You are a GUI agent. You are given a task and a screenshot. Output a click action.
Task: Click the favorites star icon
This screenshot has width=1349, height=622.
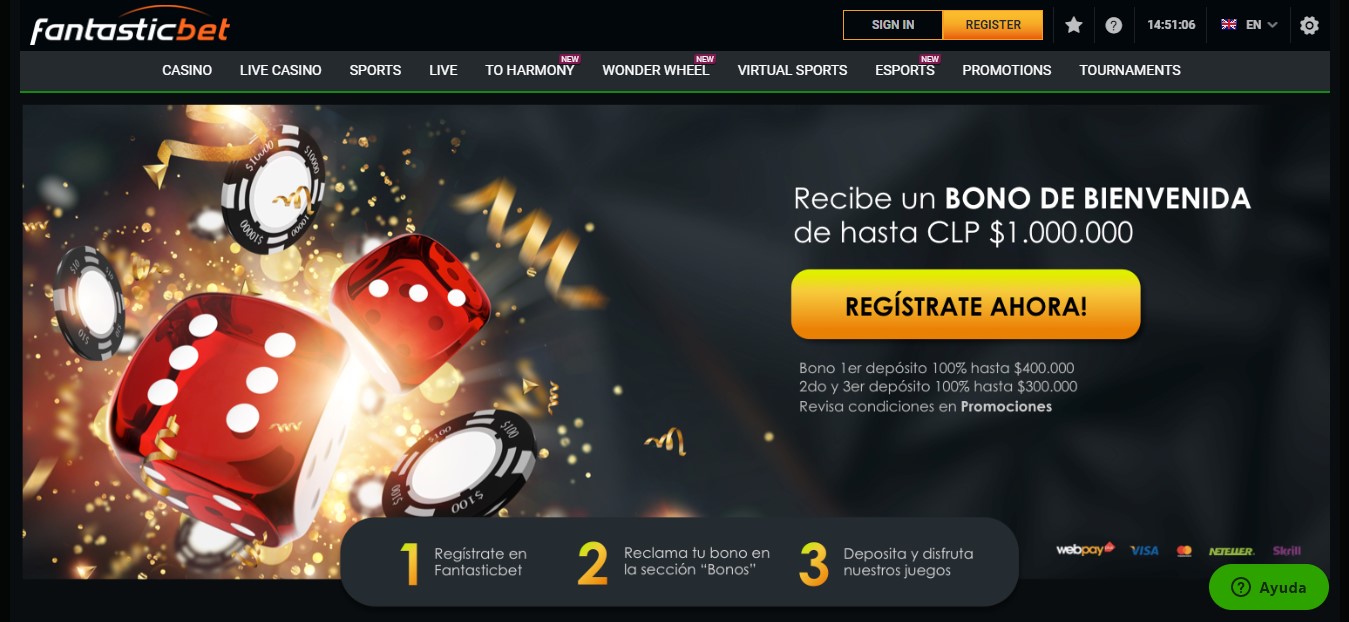coord(1074,25)
